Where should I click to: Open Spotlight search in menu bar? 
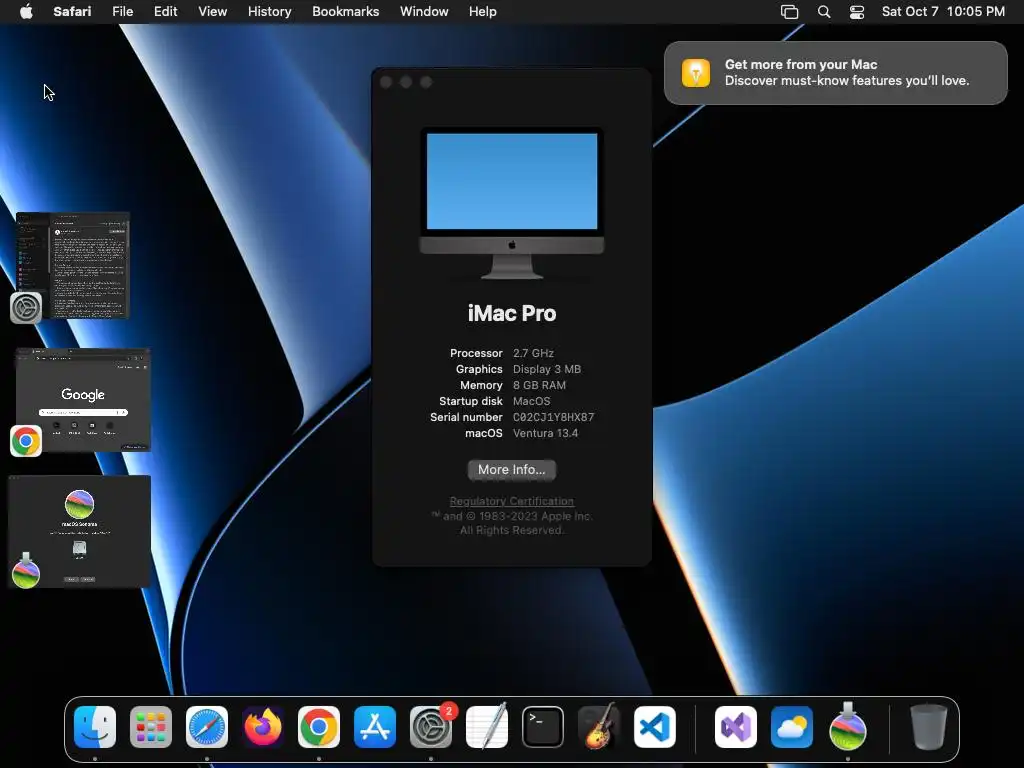click(x=824, y=12)
